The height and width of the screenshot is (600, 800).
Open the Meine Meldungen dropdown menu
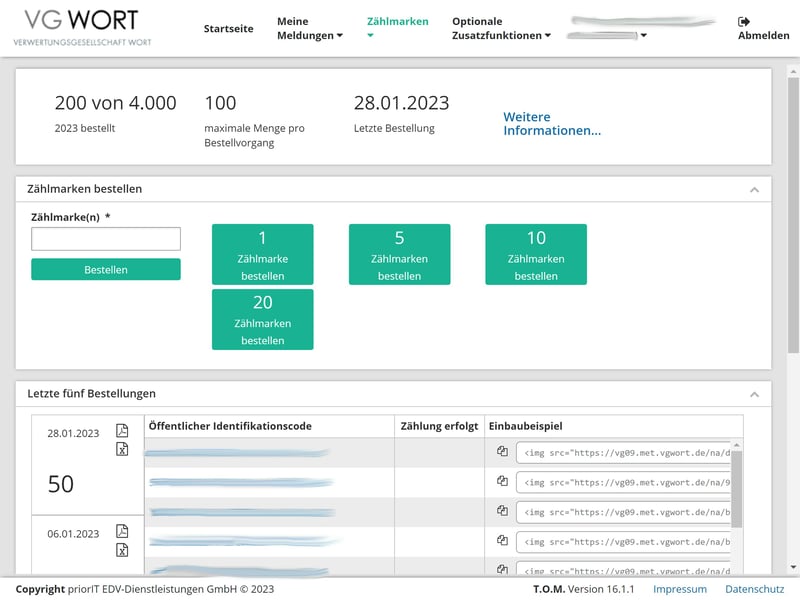309,28
